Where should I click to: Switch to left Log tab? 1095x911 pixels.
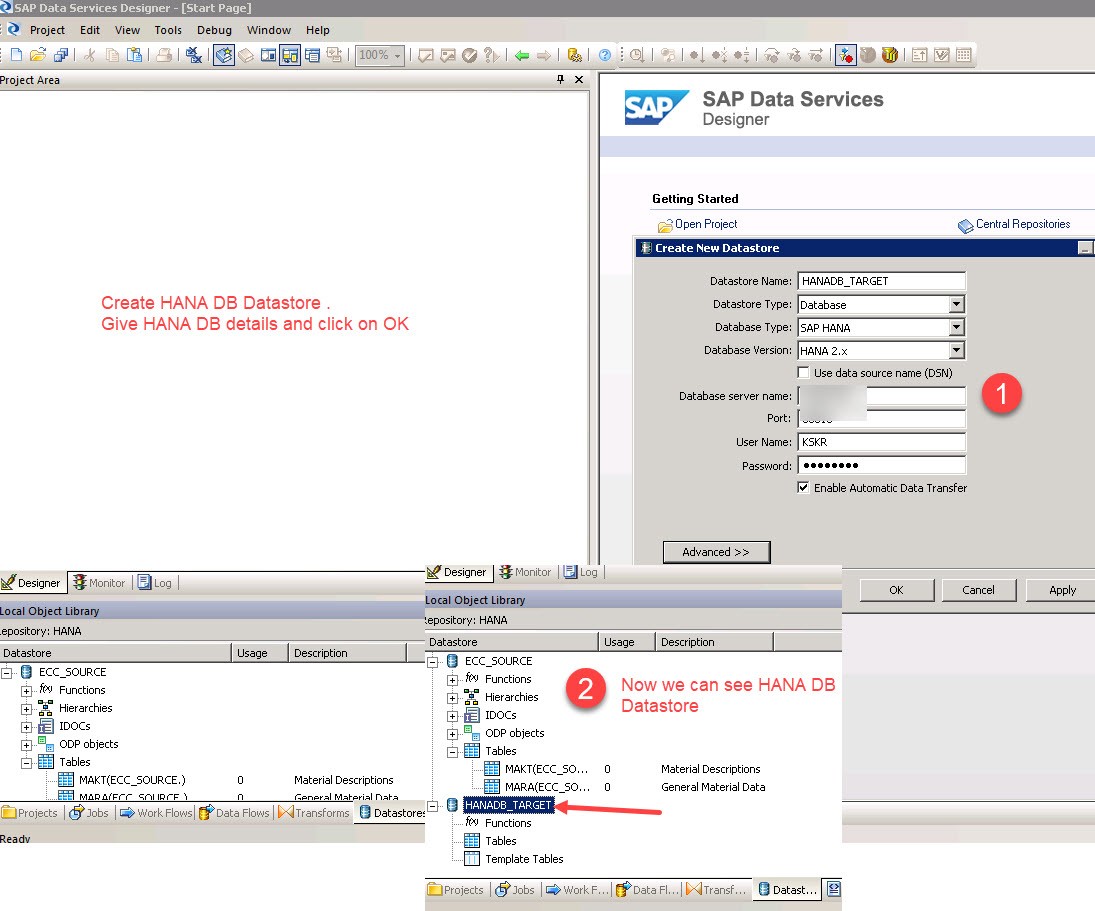(155, 583)
